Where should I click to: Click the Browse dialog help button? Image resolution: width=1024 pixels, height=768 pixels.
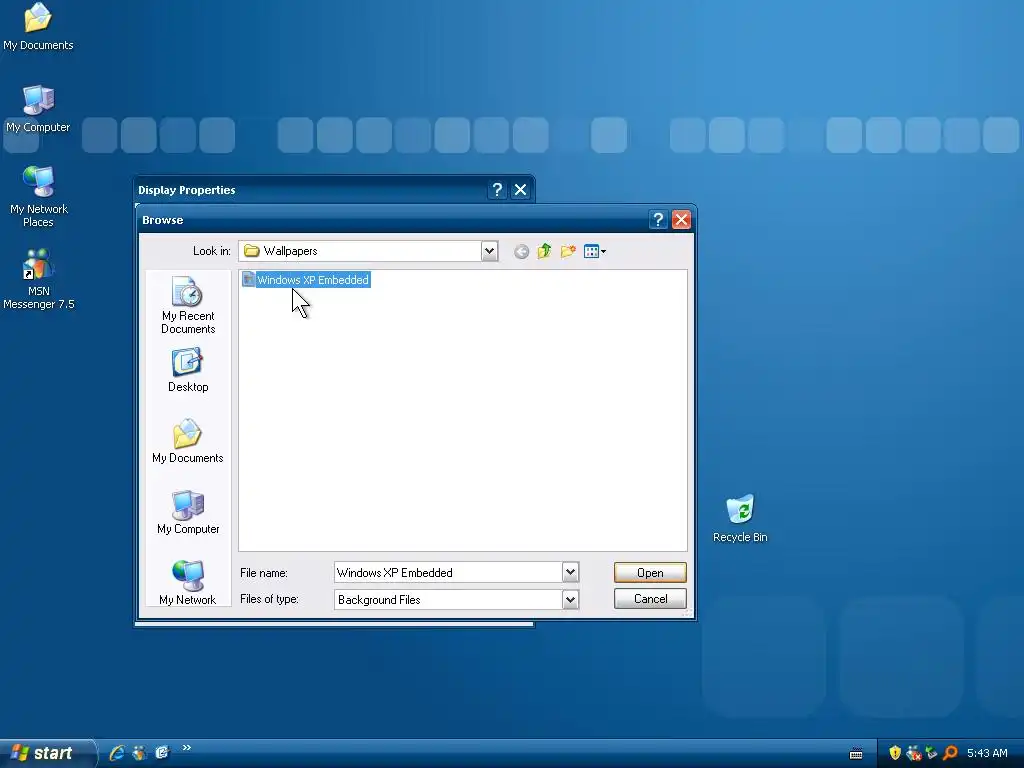pyautogui.click(x=658, y=220)
